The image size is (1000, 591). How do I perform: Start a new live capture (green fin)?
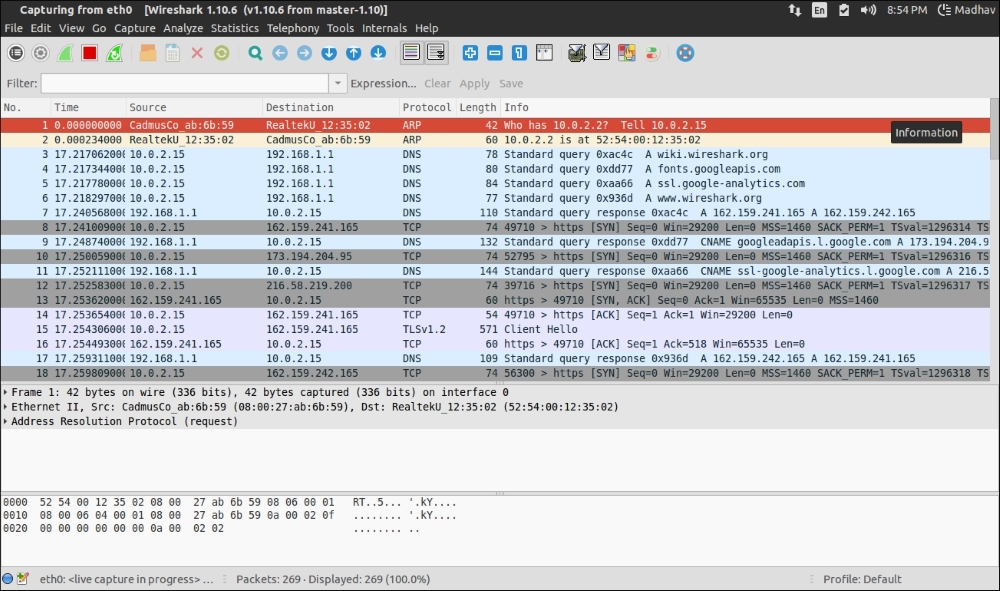pos(65,53)
